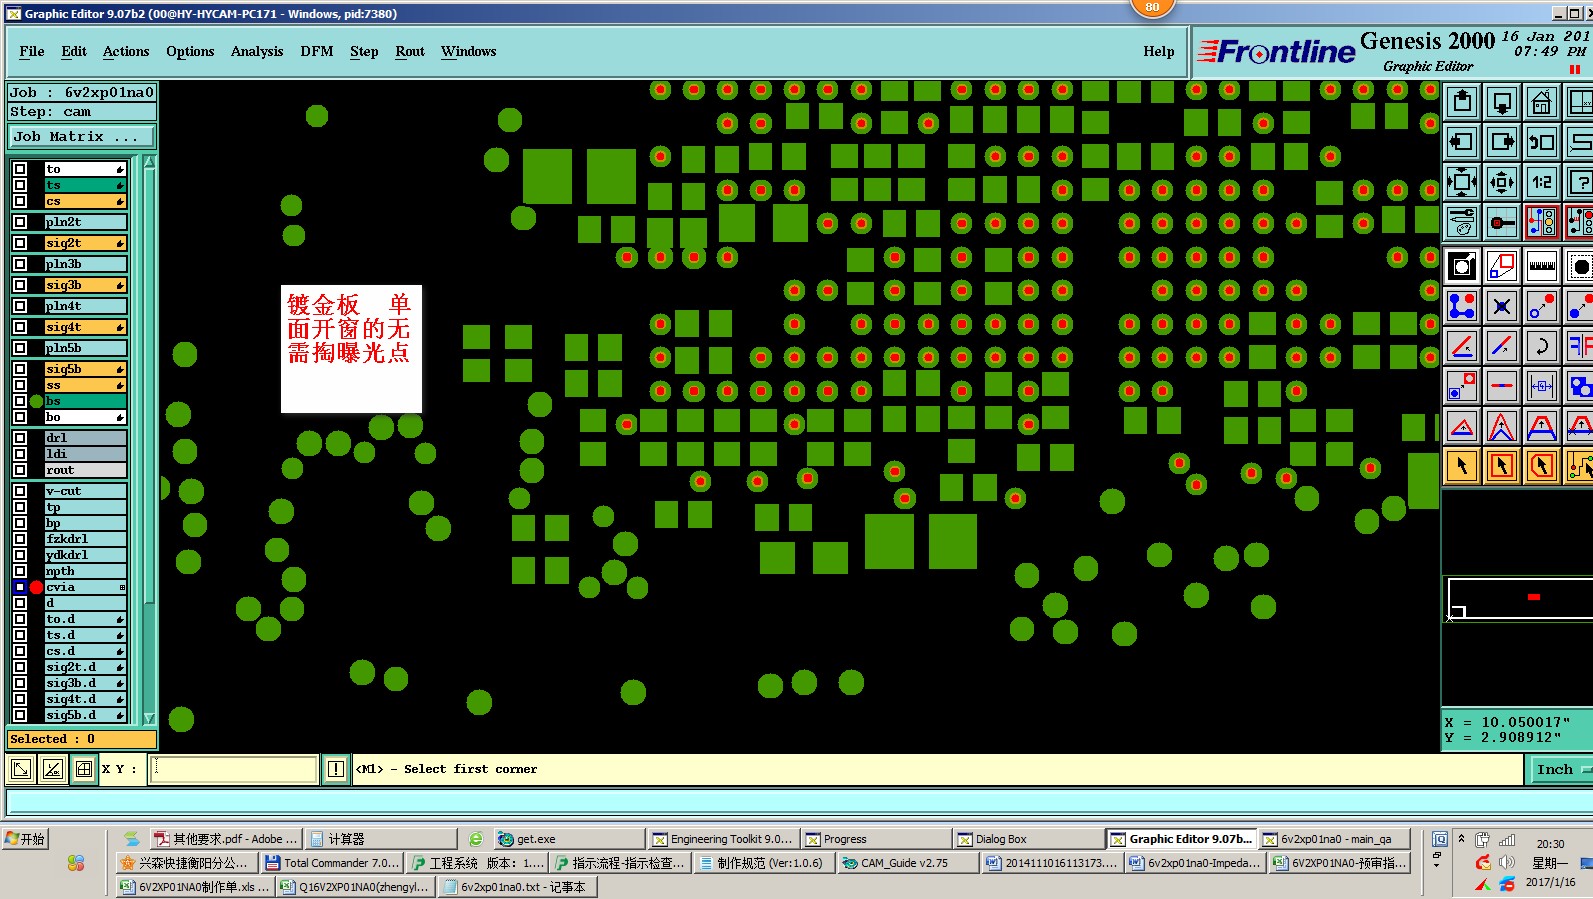Click the previous view undo icon
1593x899 pixels.
pos(1542,142)
